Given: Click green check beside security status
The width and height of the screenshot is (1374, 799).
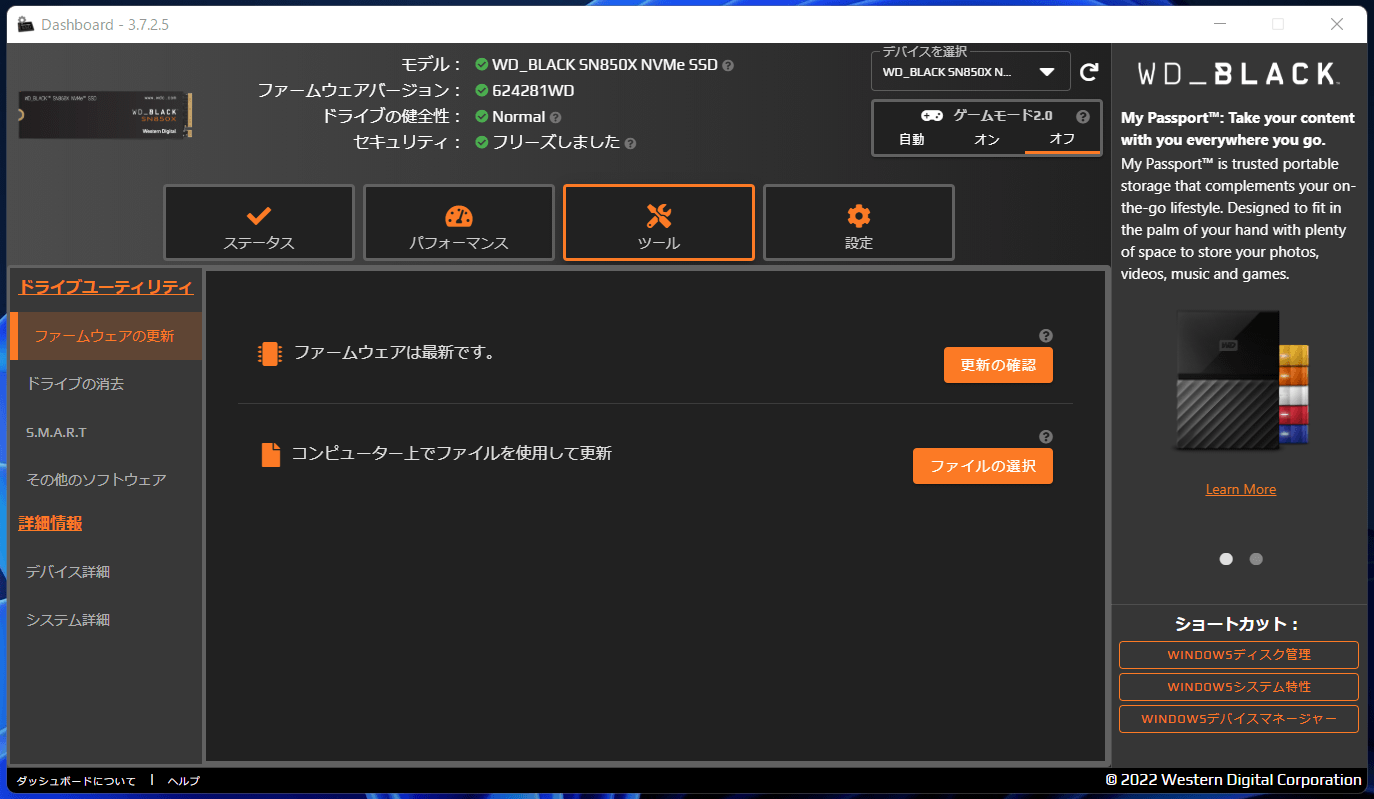Looking at the screenshot, I should click(x=482, y=143).
